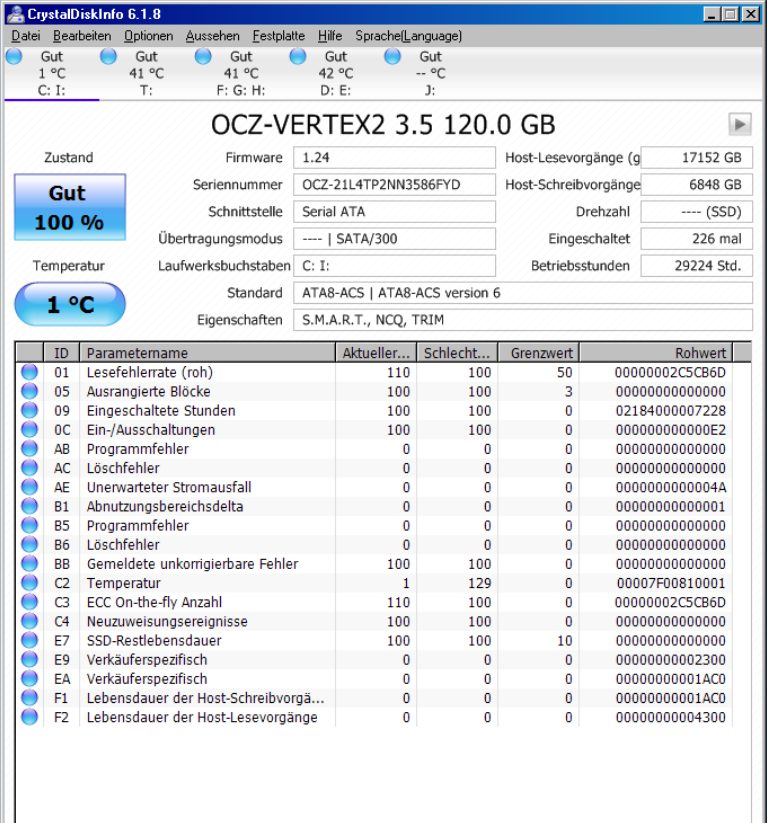Image resolution: width=767 pixels, height=823 pixels.
Task: Sort by the Grenzwert column header
Action: click(539, 353)
